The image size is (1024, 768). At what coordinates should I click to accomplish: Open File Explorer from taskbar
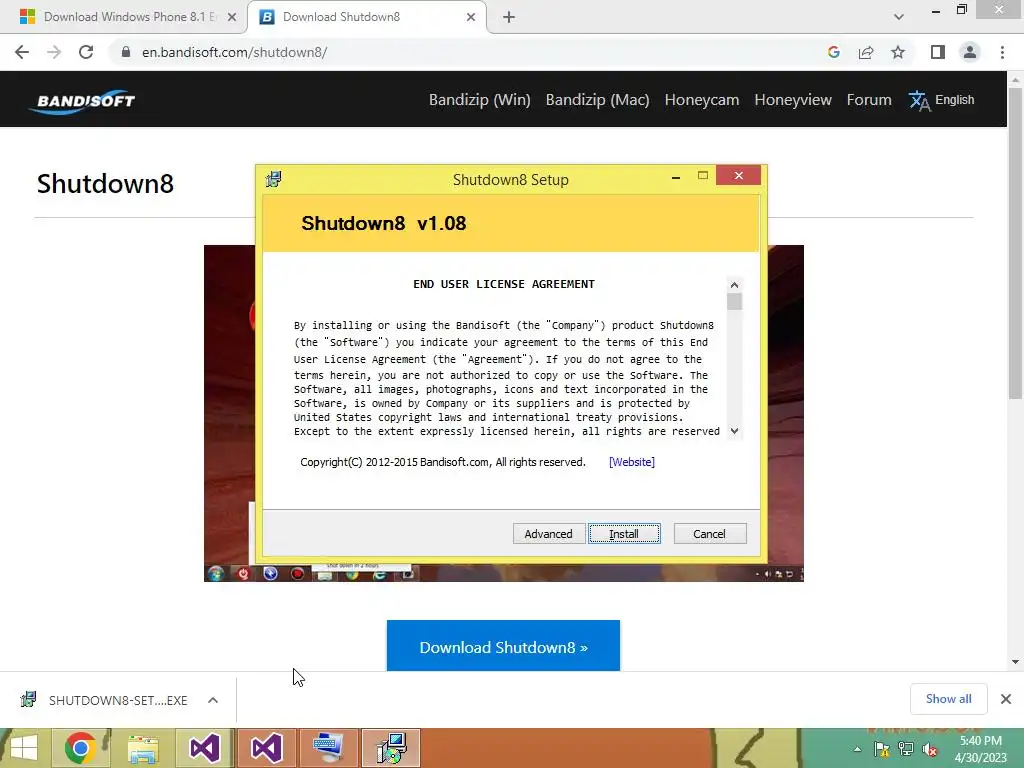pyautogui.click(x=143, y=748)
